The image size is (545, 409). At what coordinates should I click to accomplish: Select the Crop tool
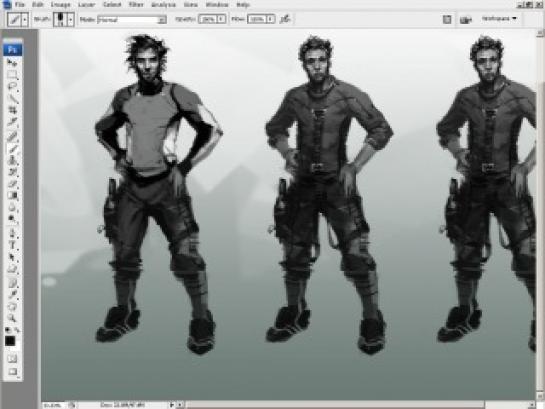pyautogui.click(x=12, y=110)
